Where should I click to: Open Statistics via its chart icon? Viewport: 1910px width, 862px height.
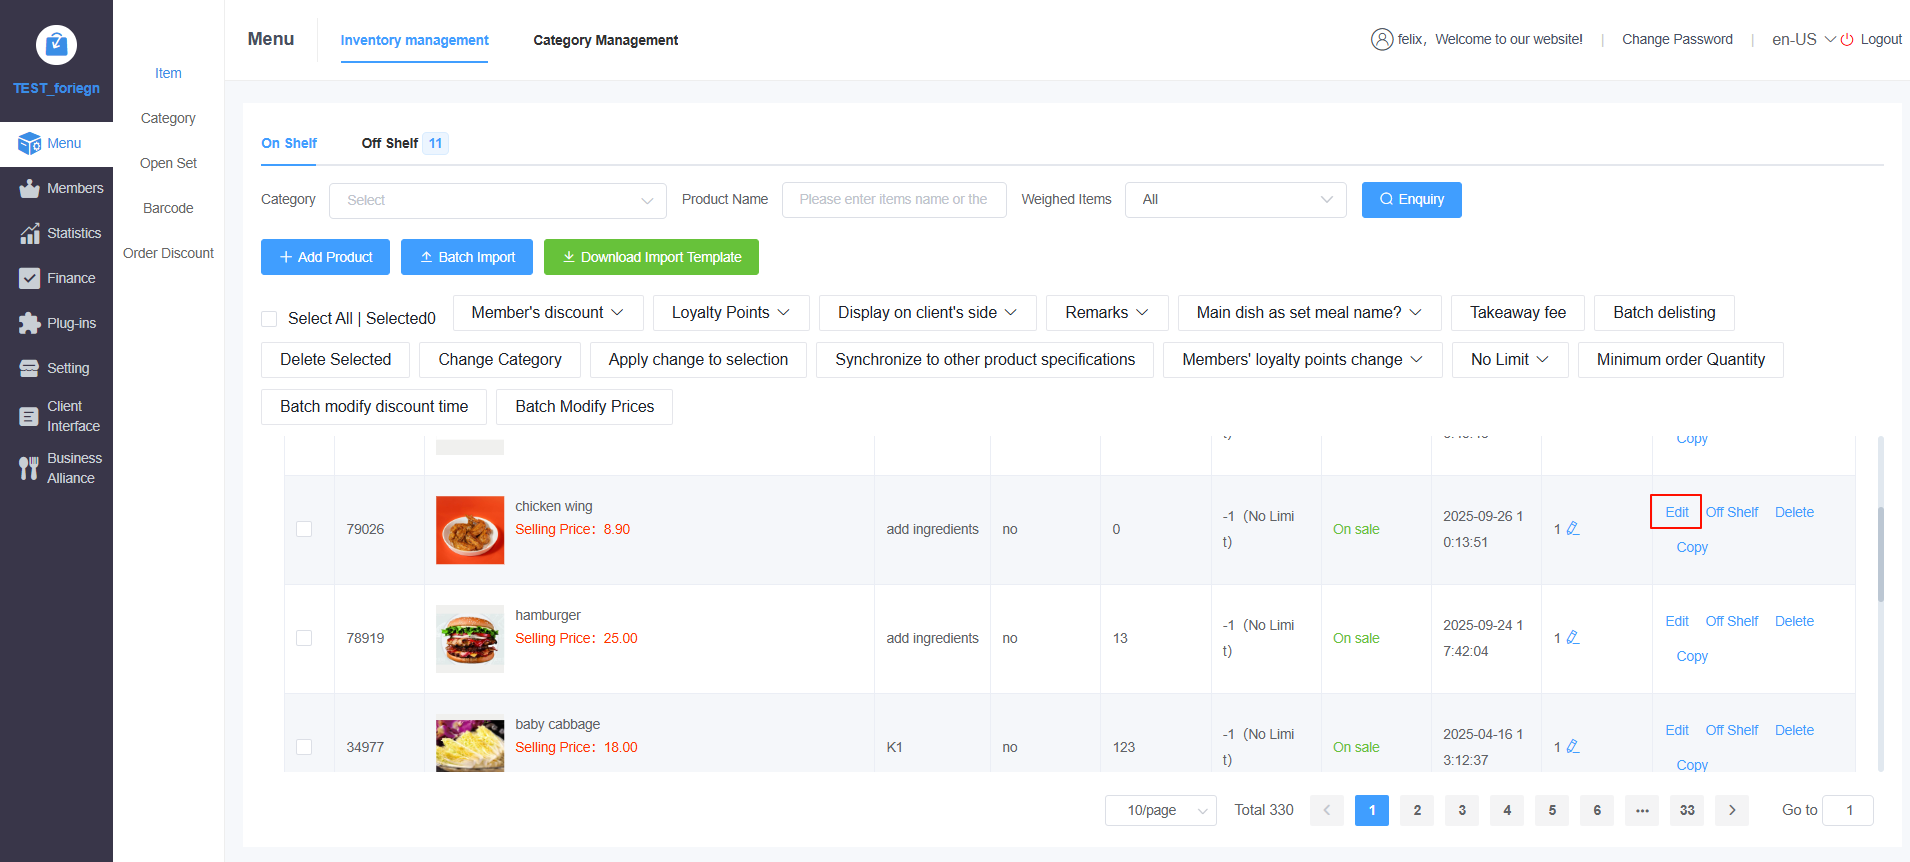[29, 234]
